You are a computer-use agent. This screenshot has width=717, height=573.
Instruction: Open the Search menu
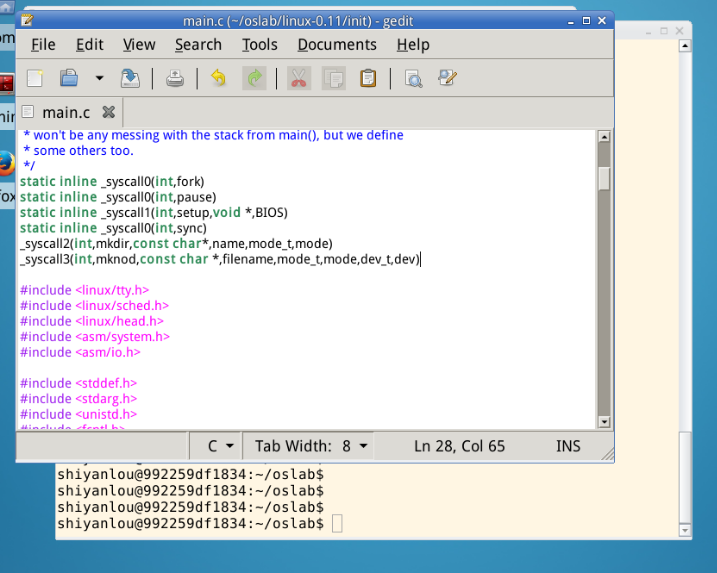198,44
